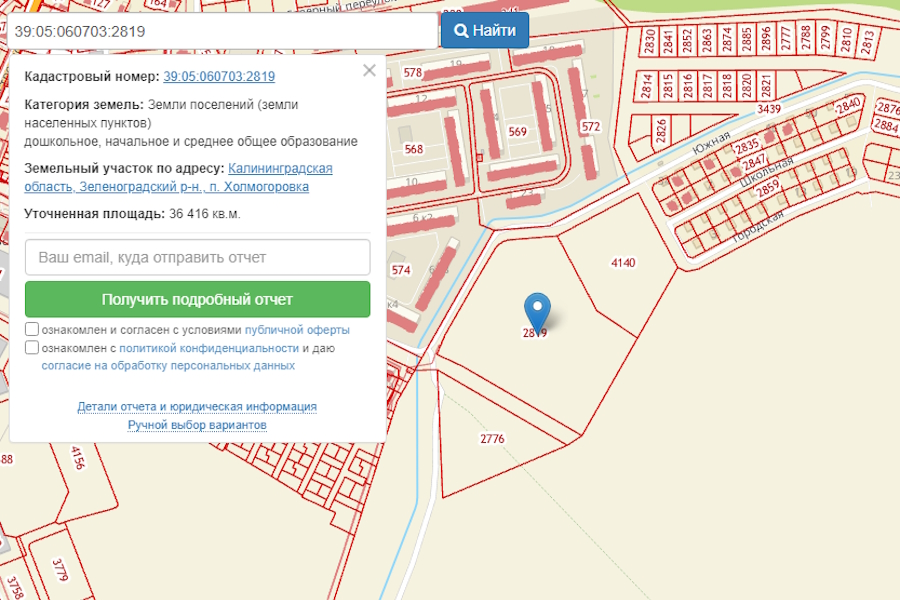Open Детали отчета и юридическая информация
The width and height of the screenshot is (900, 600).
(197, 407)
